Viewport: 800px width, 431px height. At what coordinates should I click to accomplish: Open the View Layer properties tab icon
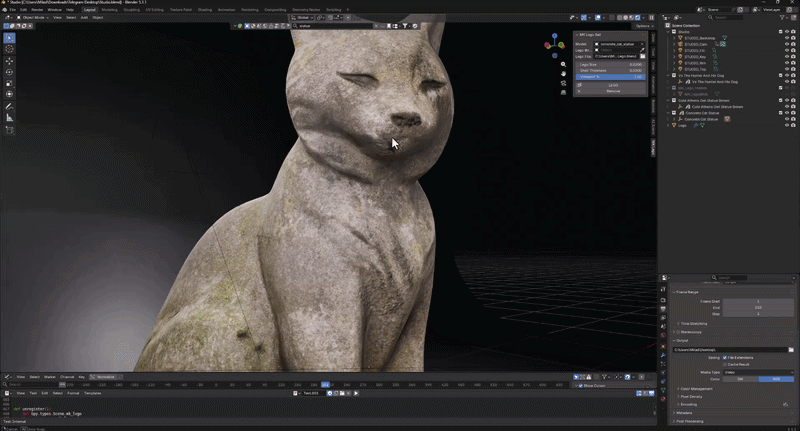(663, 317)
